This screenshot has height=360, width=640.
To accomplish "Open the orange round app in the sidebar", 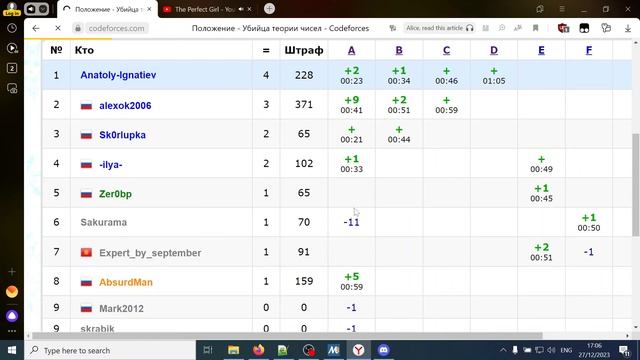I will 12,292.
